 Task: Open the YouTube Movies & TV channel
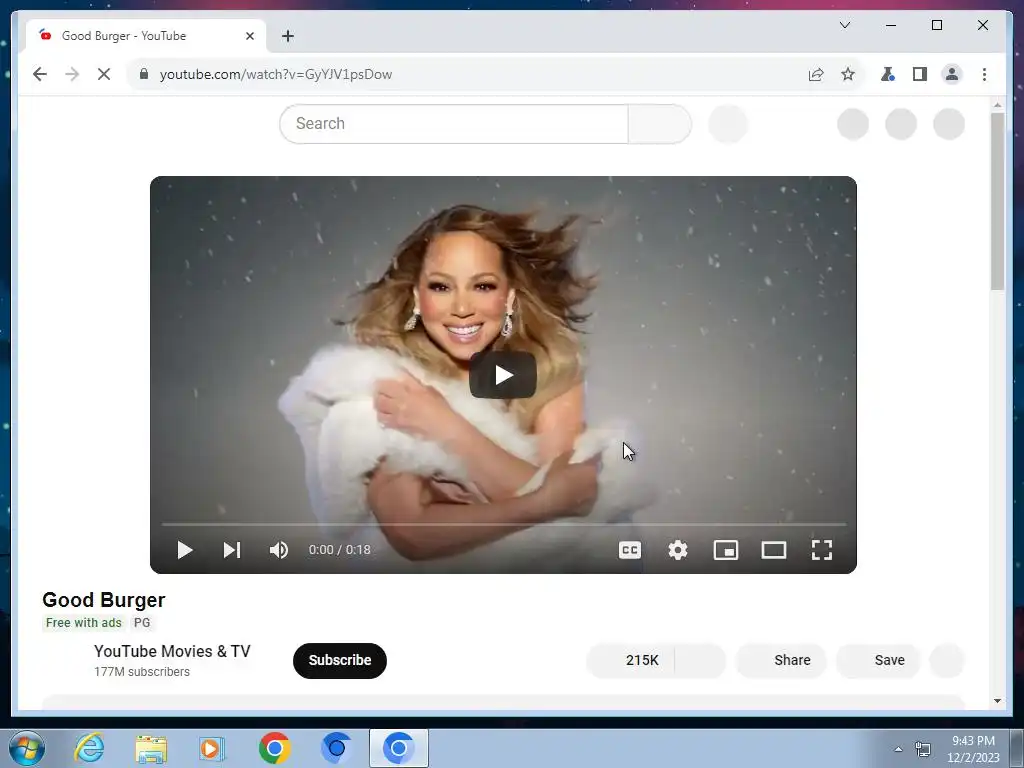click(x=172, y=651)
